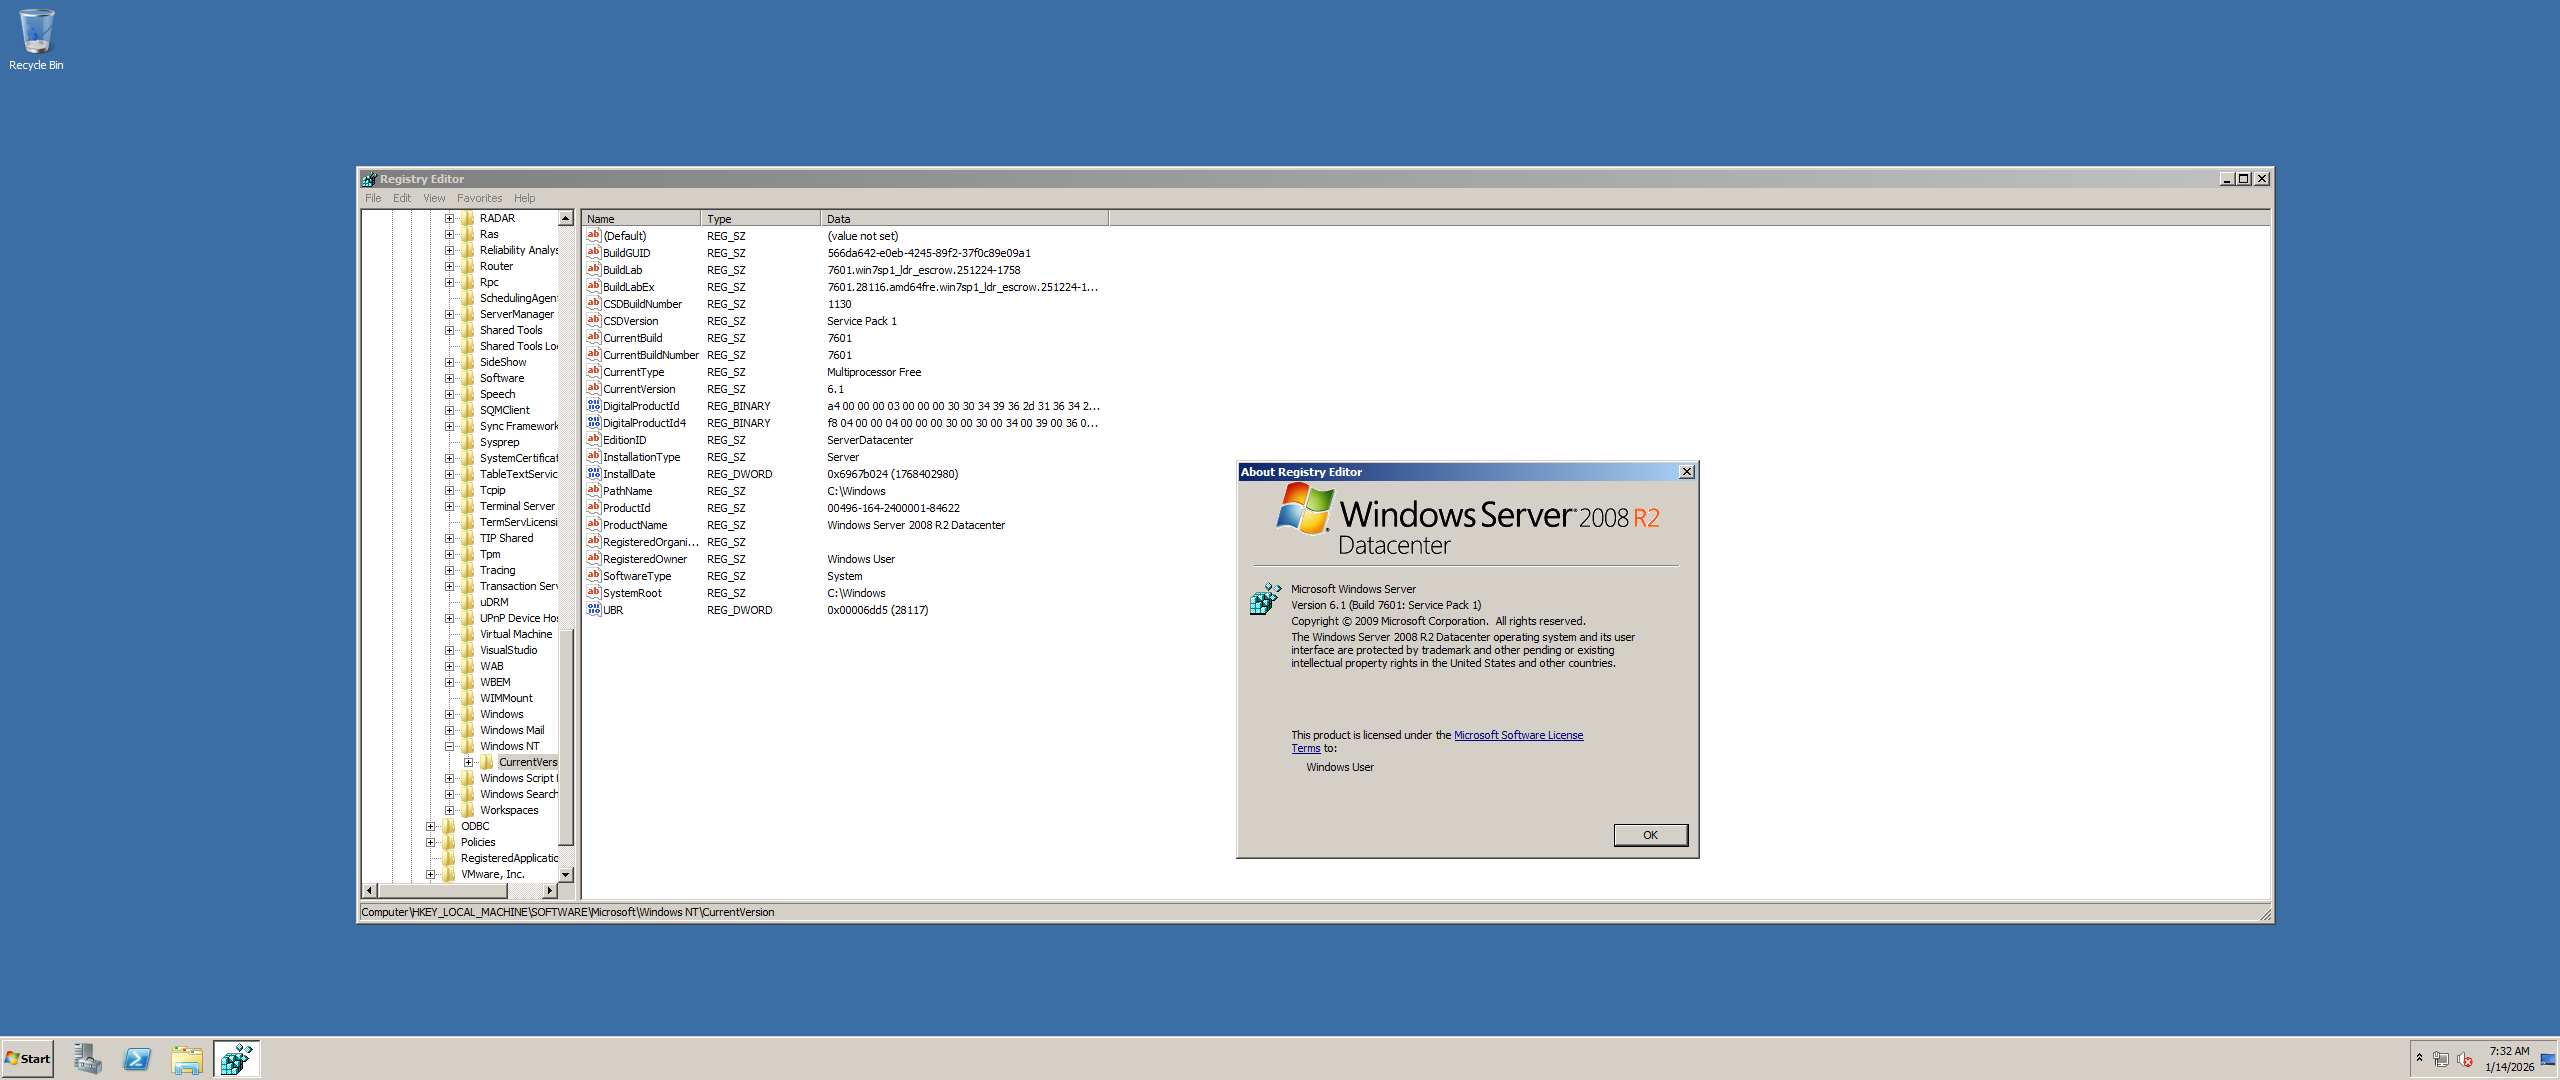Click OK in About dialog

(x=1650, y=835)
